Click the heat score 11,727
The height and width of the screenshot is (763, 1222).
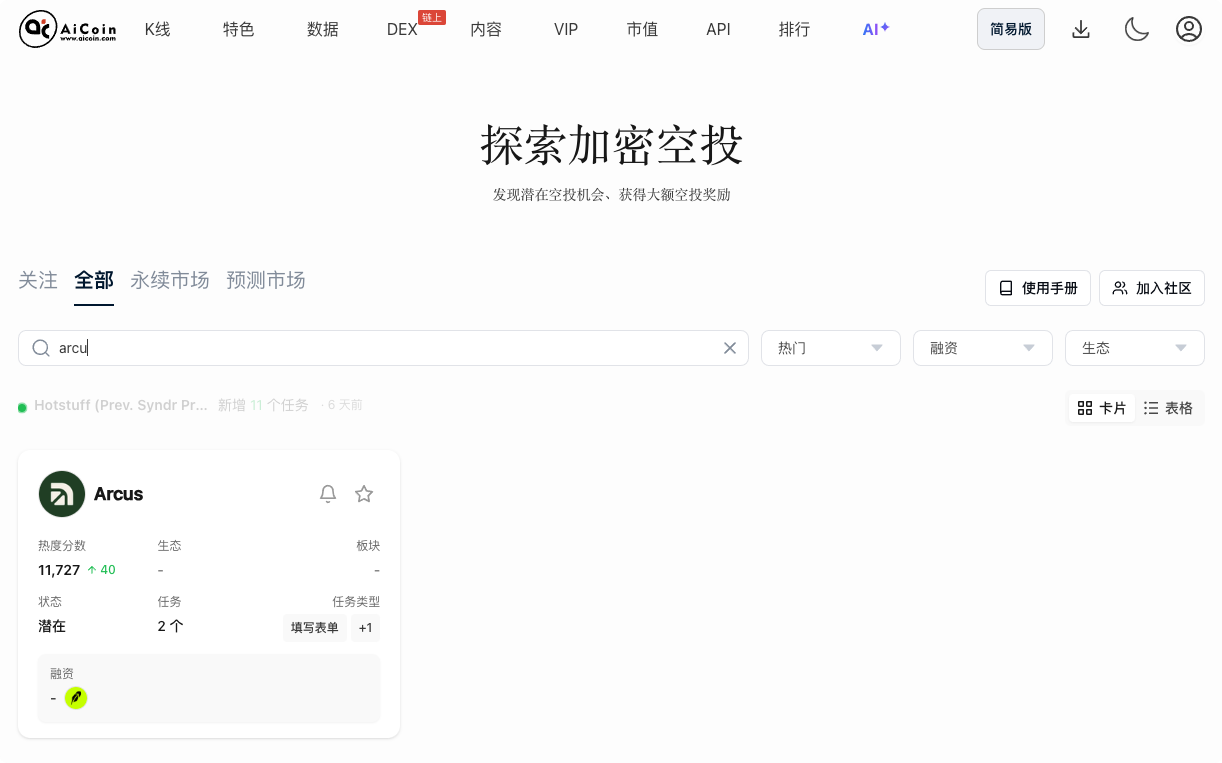click(x=59, y=570)
